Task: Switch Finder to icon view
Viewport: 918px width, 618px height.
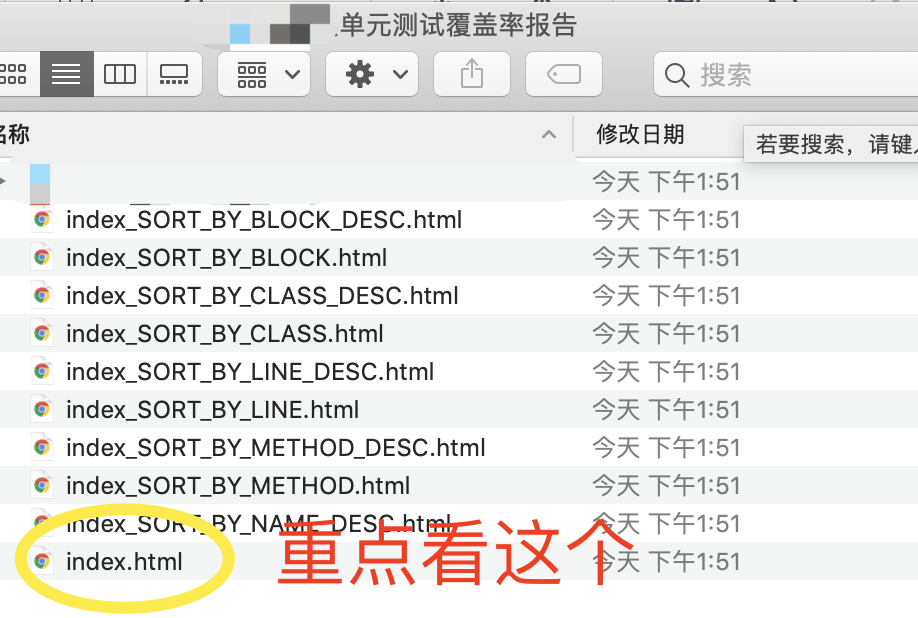Action: [x=14, y=73]
